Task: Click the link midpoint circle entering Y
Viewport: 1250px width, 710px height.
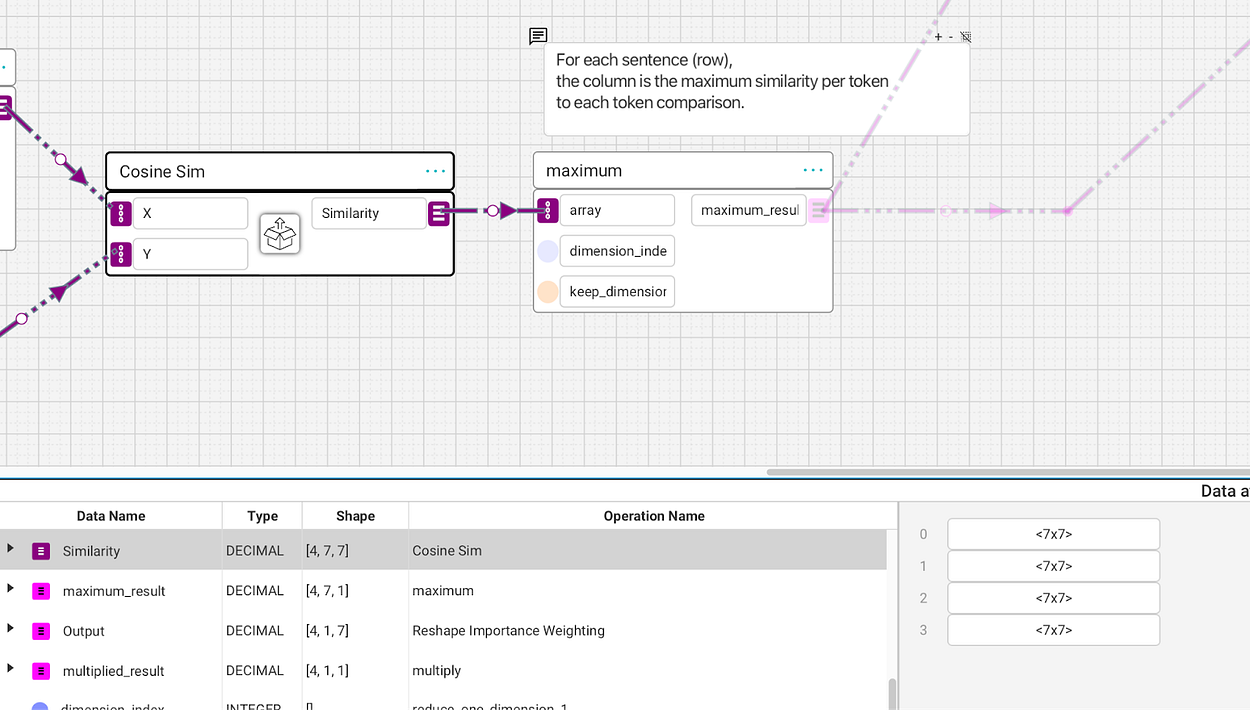Action: click(22, 319)
